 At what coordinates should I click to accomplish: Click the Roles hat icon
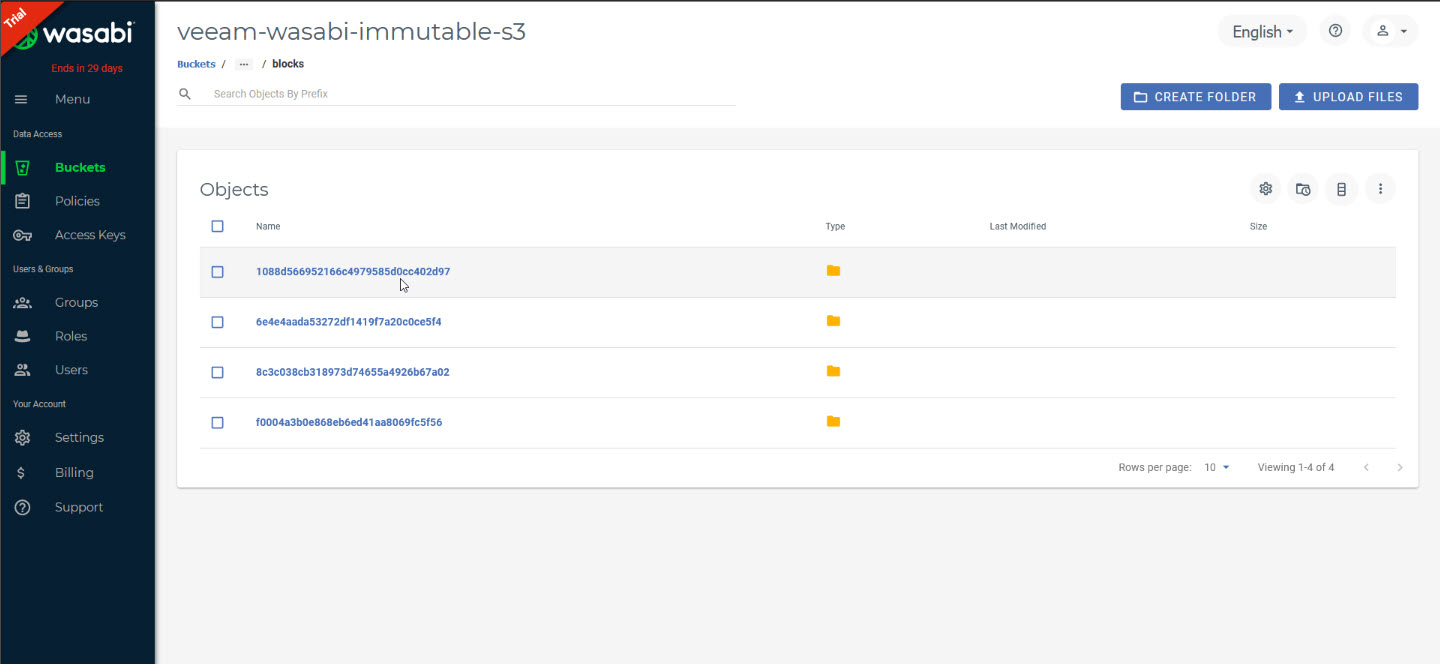tap(22, 336)
